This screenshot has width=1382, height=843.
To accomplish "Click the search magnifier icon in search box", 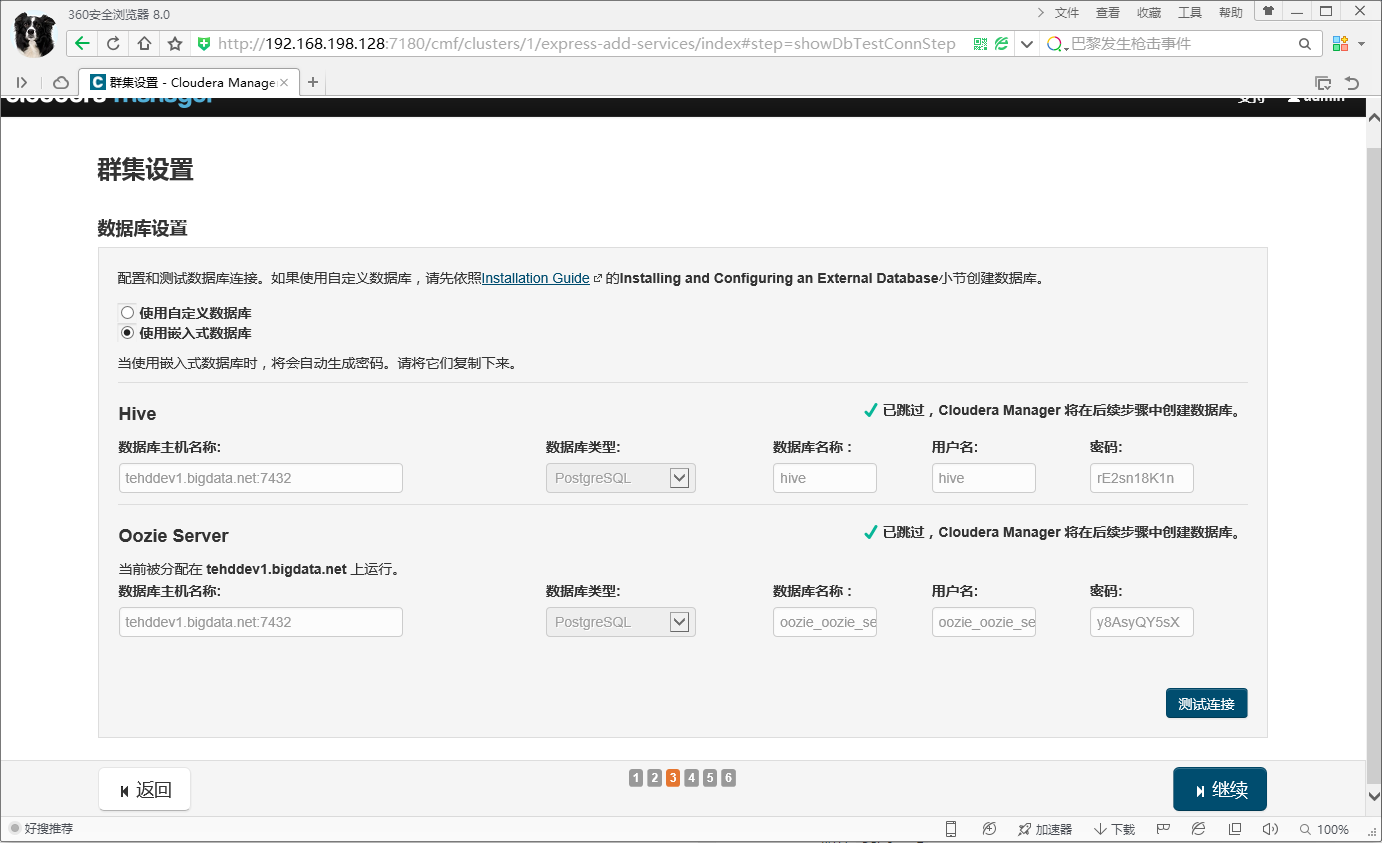I will pyautogui.click(x=1304, y=44).
